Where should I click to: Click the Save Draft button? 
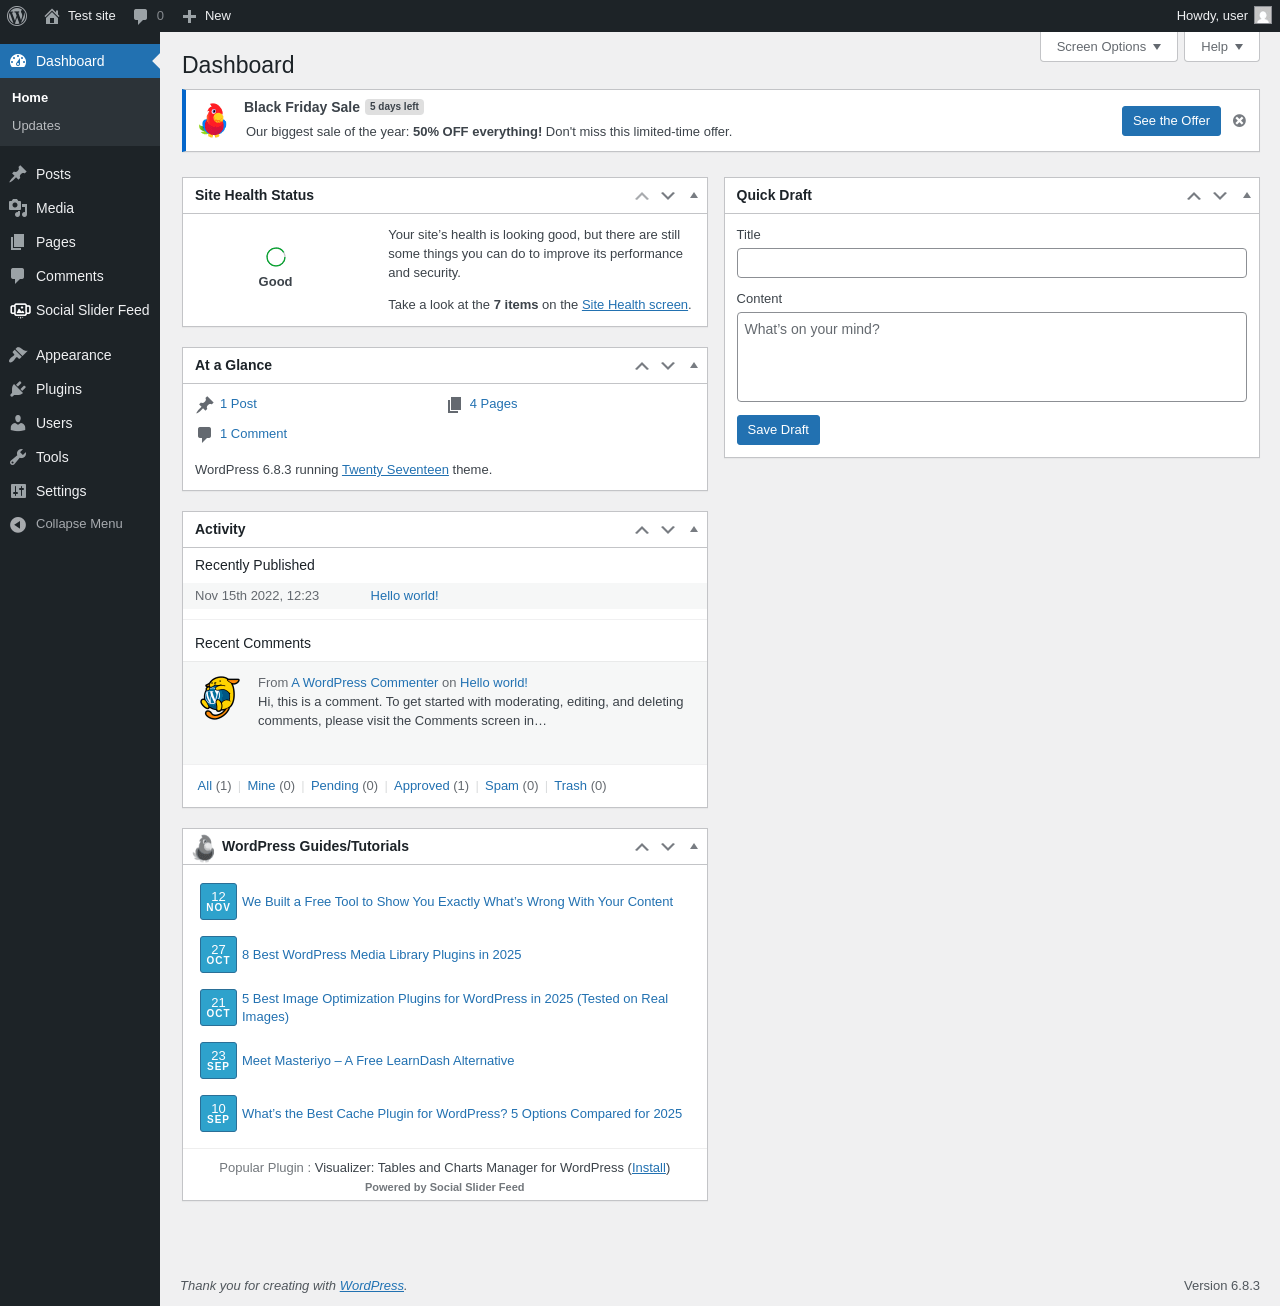(x=778, y=430)
